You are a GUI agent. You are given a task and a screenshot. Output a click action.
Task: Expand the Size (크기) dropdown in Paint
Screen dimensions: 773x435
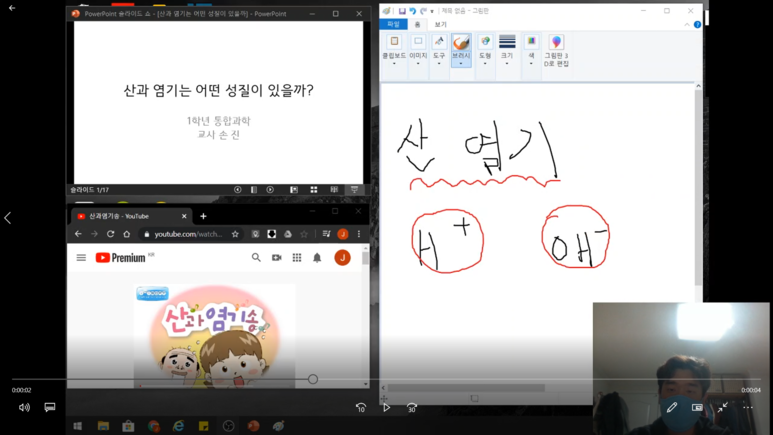coord(507,50)
